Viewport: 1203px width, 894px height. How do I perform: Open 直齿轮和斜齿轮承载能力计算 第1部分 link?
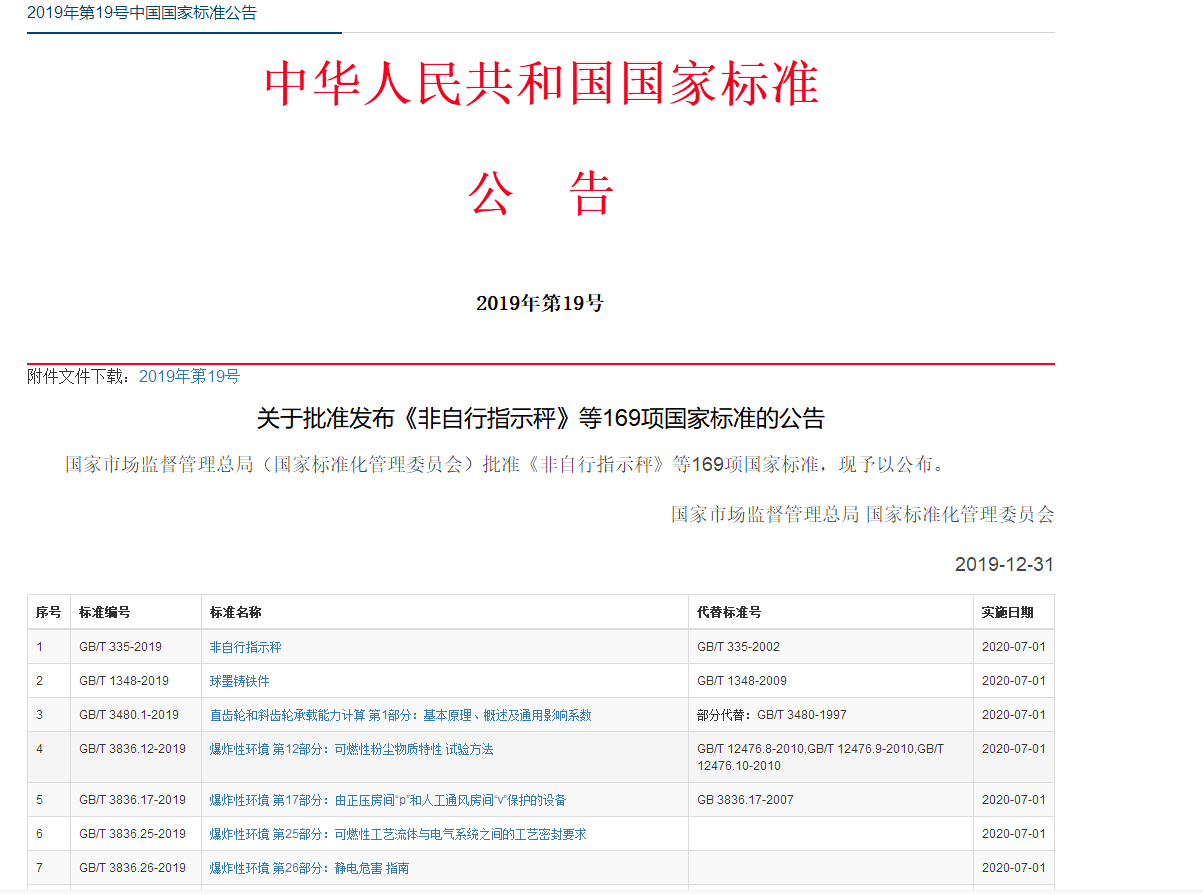pos(400,715)
